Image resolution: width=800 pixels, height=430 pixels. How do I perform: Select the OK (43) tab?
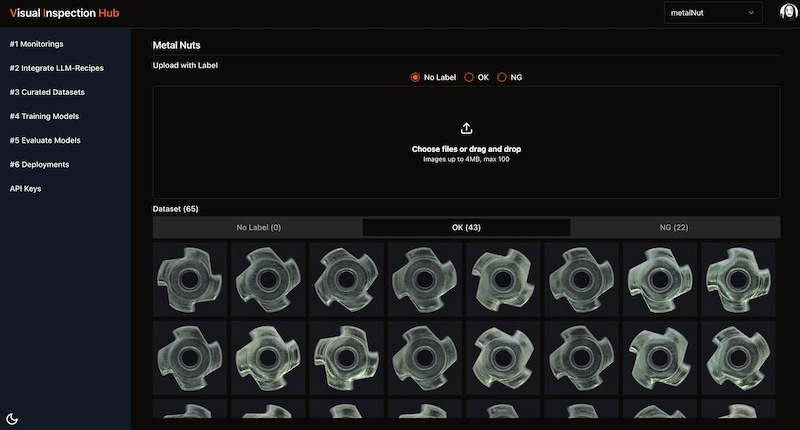tap(466, 227)
